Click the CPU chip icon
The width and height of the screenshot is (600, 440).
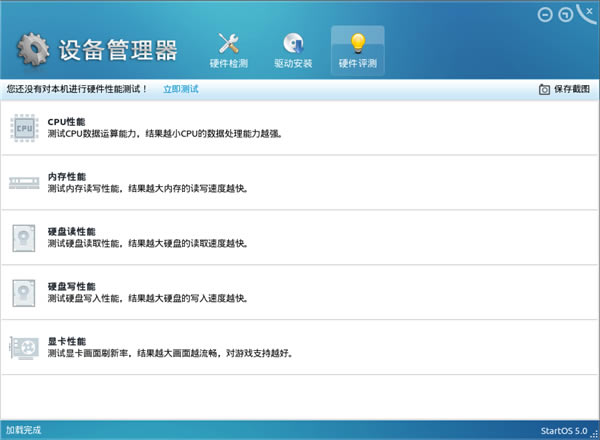coord(24,128)
